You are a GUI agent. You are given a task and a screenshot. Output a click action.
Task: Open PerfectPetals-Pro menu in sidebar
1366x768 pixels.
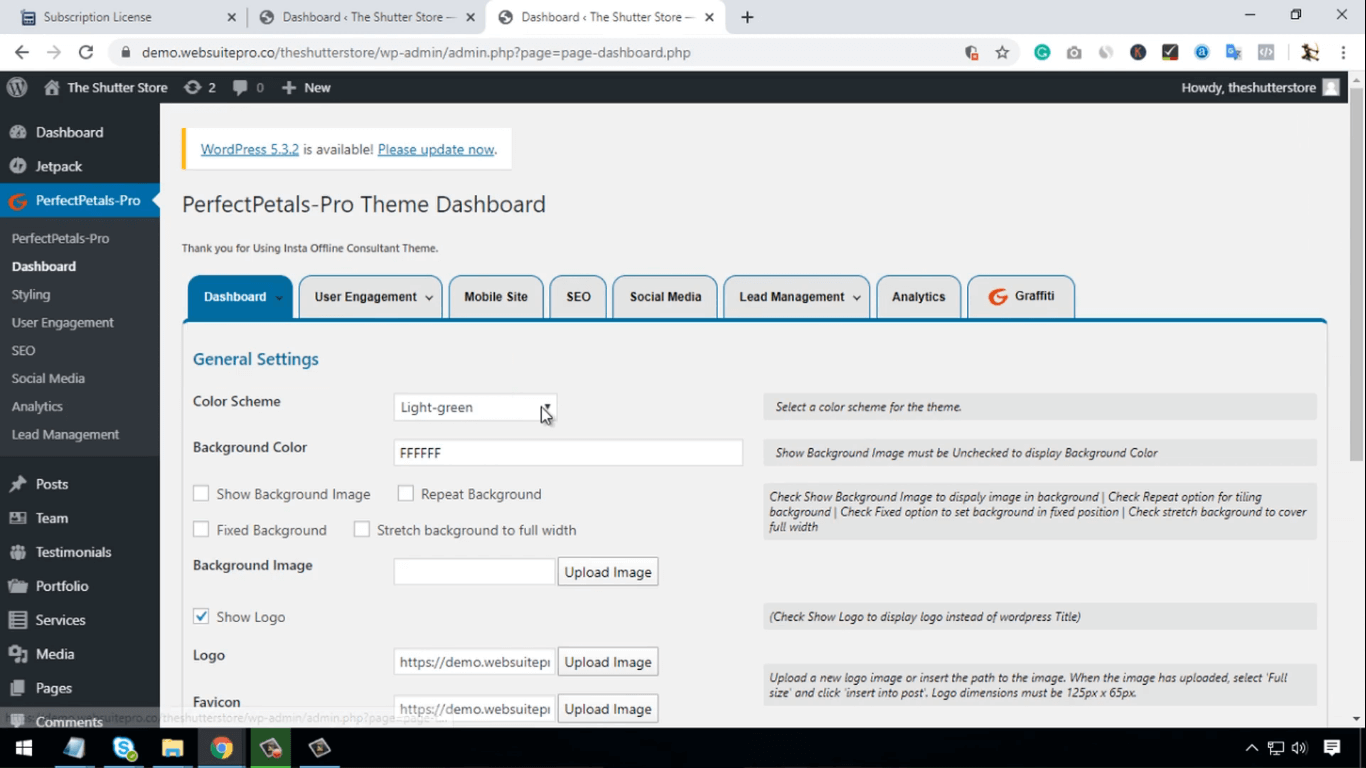[80, 200]
